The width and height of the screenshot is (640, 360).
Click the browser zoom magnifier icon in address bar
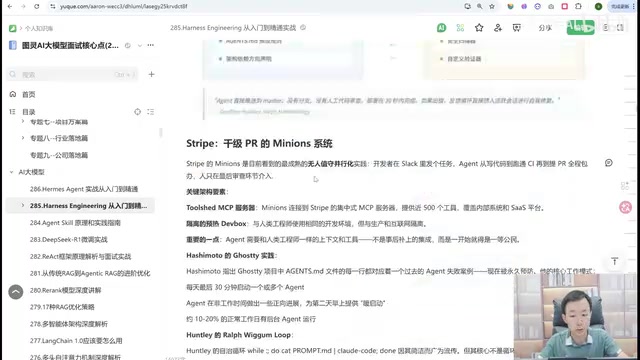tap(480, 6)
